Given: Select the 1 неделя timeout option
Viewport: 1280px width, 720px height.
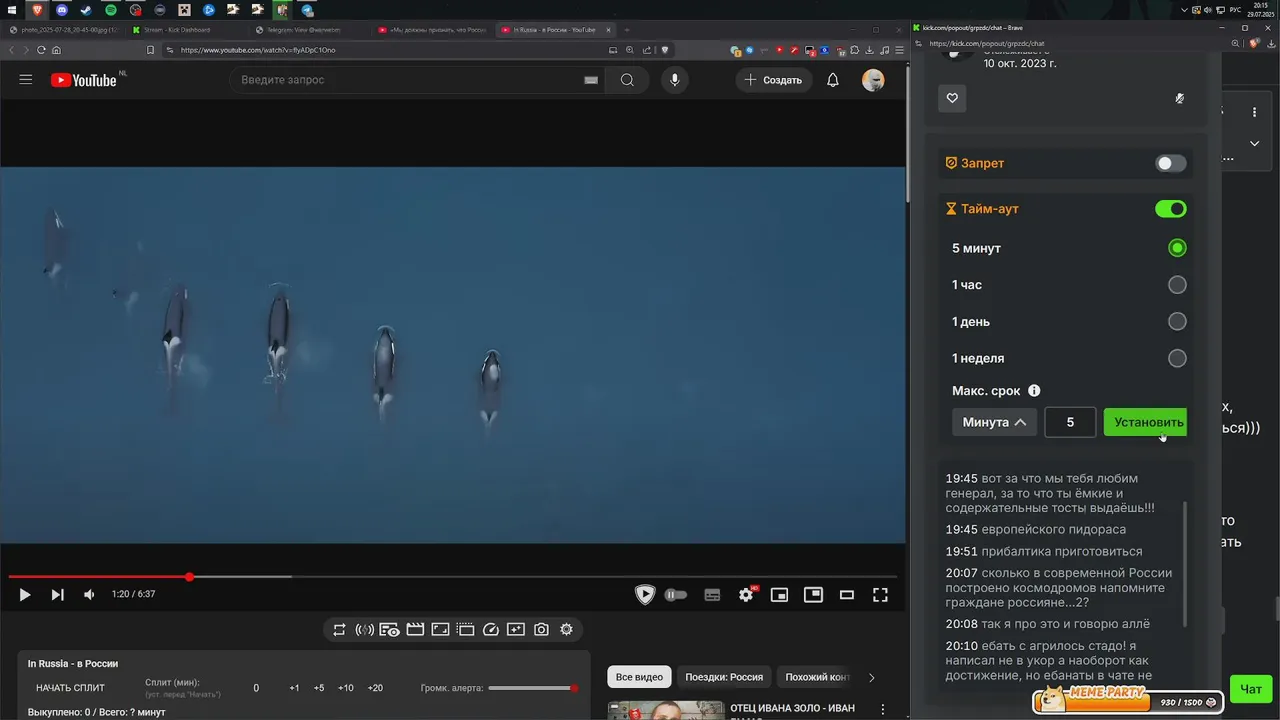Looking at the screenshot, I should pyautogui.click(x=1177, y=358).
